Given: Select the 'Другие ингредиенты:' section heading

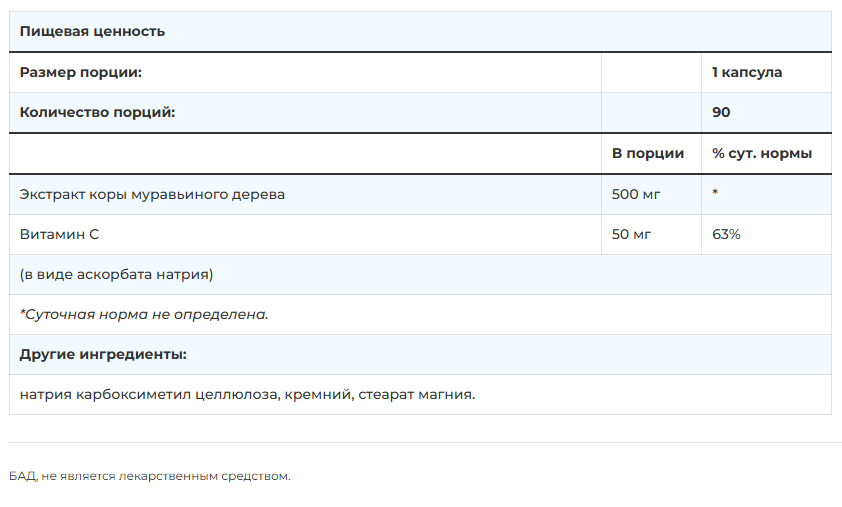Looking at the screenshot, I should point(103,354).
